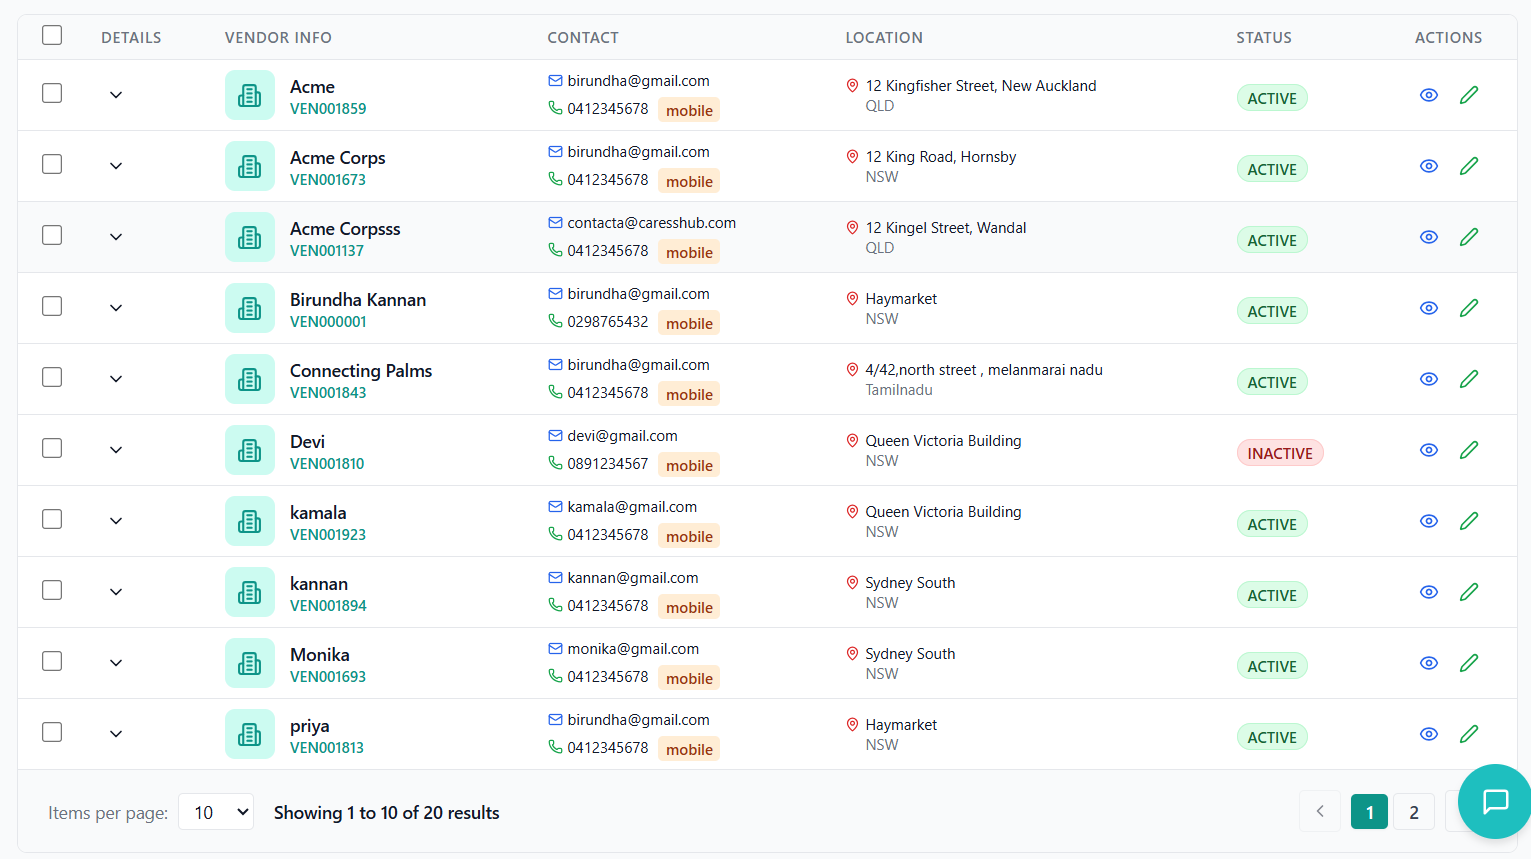Open the chat bubble widget
1531x859 pixels.
pos(1495,801)
